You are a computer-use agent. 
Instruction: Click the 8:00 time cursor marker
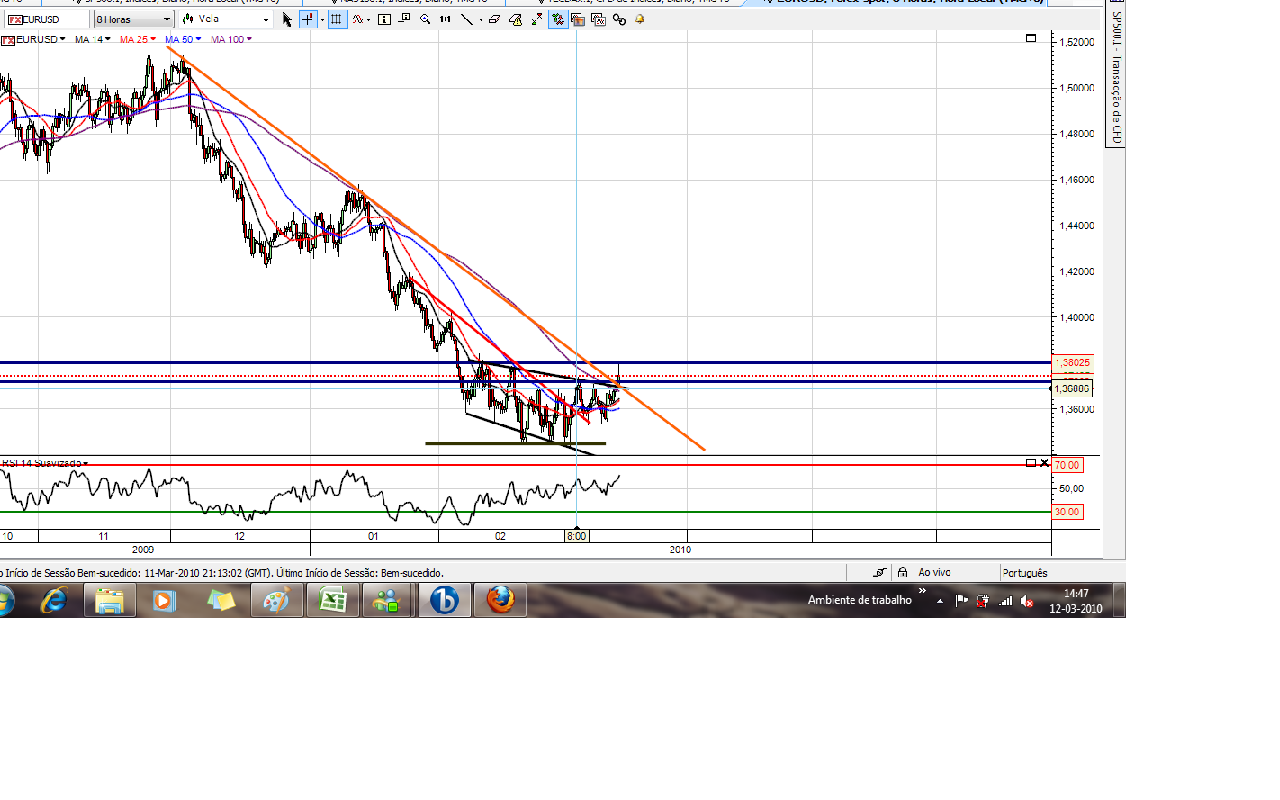576,536
